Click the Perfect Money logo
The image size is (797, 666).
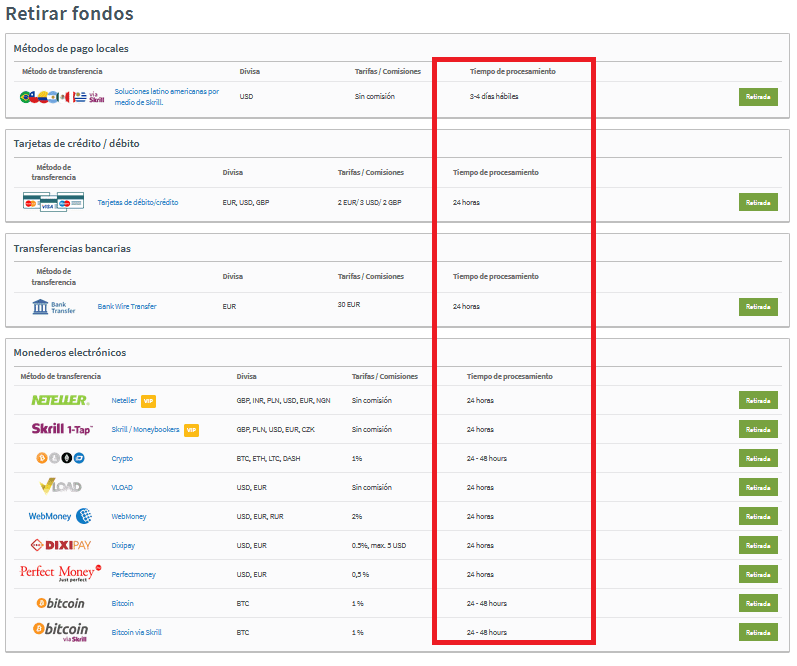[60, 573]
